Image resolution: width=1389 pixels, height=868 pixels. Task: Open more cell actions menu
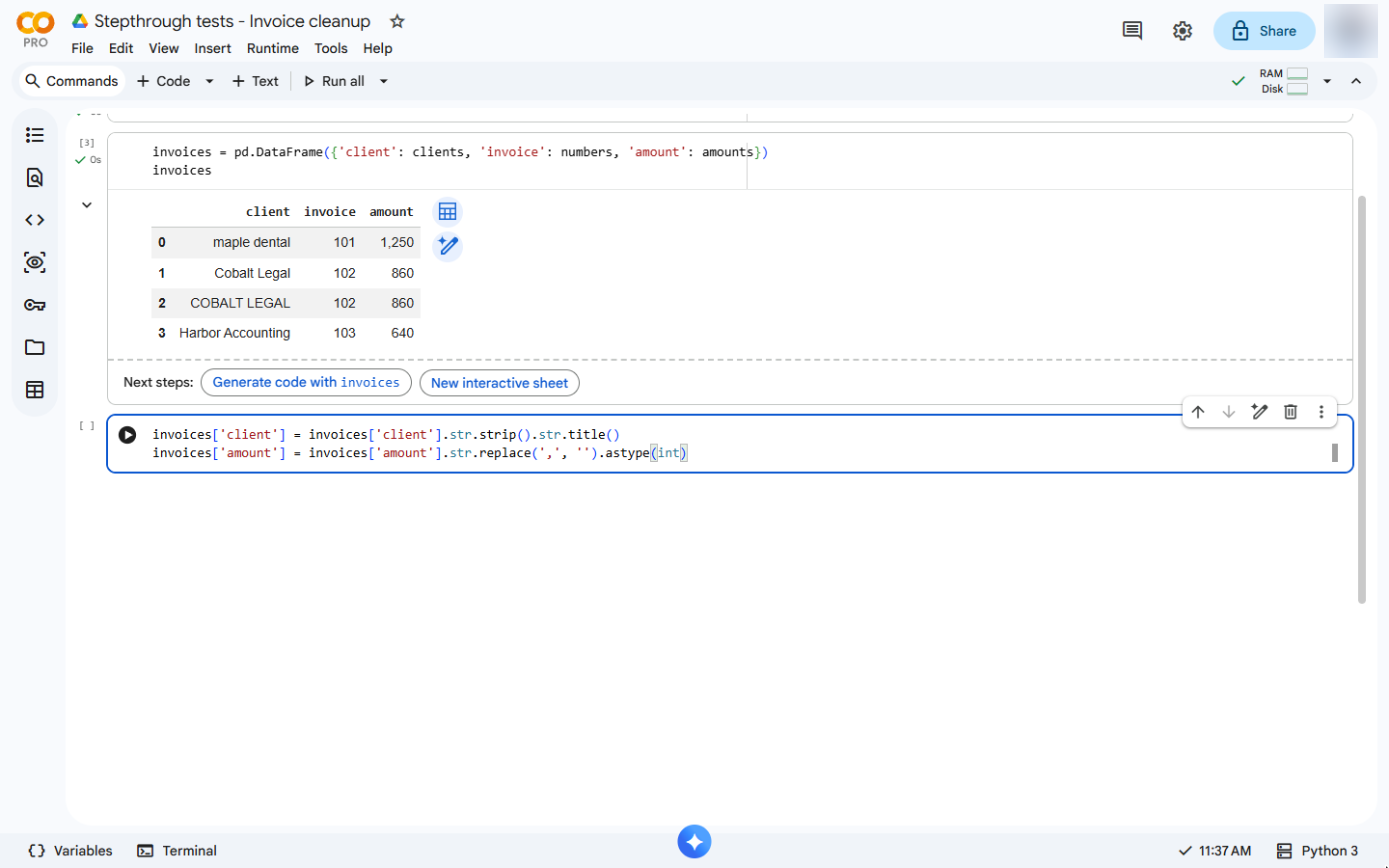[1322, 412]
